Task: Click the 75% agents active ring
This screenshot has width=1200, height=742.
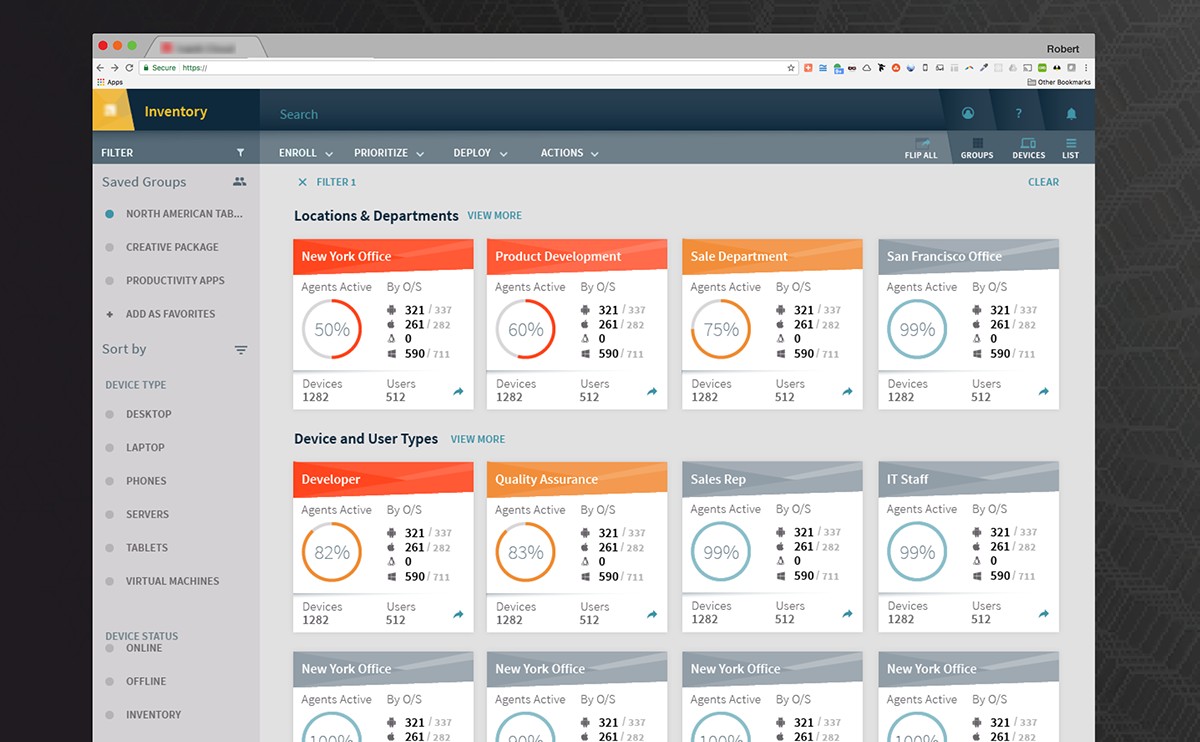Action: click(x=721, y=330)
